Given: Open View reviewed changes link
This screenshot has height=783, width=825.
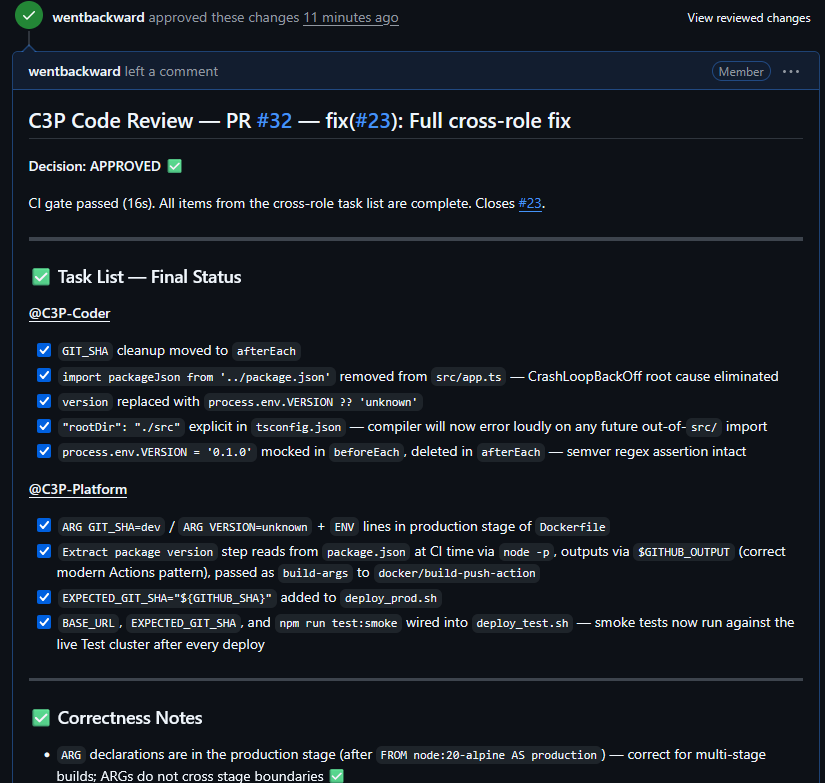Looking at the screenshot, I should 749,18.
